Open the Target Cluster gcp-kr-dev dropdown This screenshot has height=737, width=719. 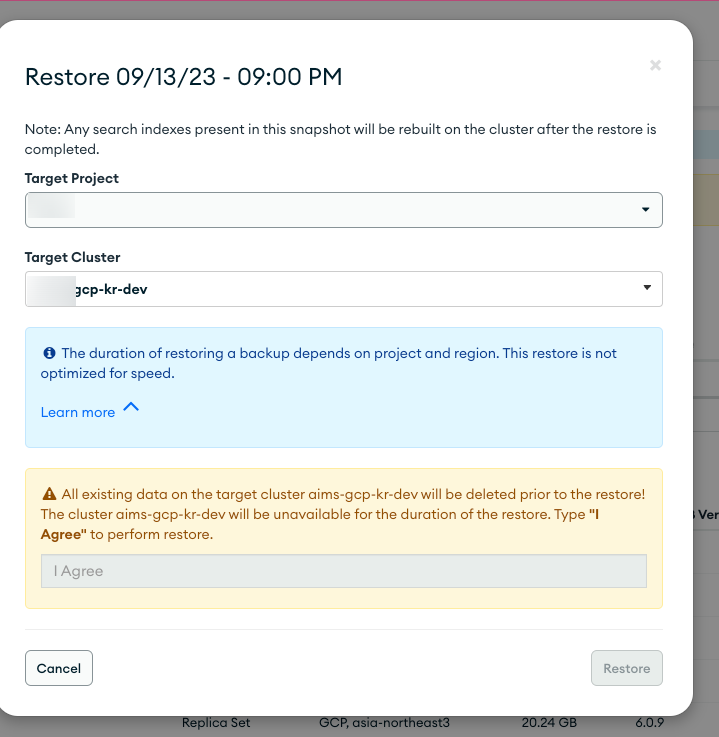(x=343, y=289)
